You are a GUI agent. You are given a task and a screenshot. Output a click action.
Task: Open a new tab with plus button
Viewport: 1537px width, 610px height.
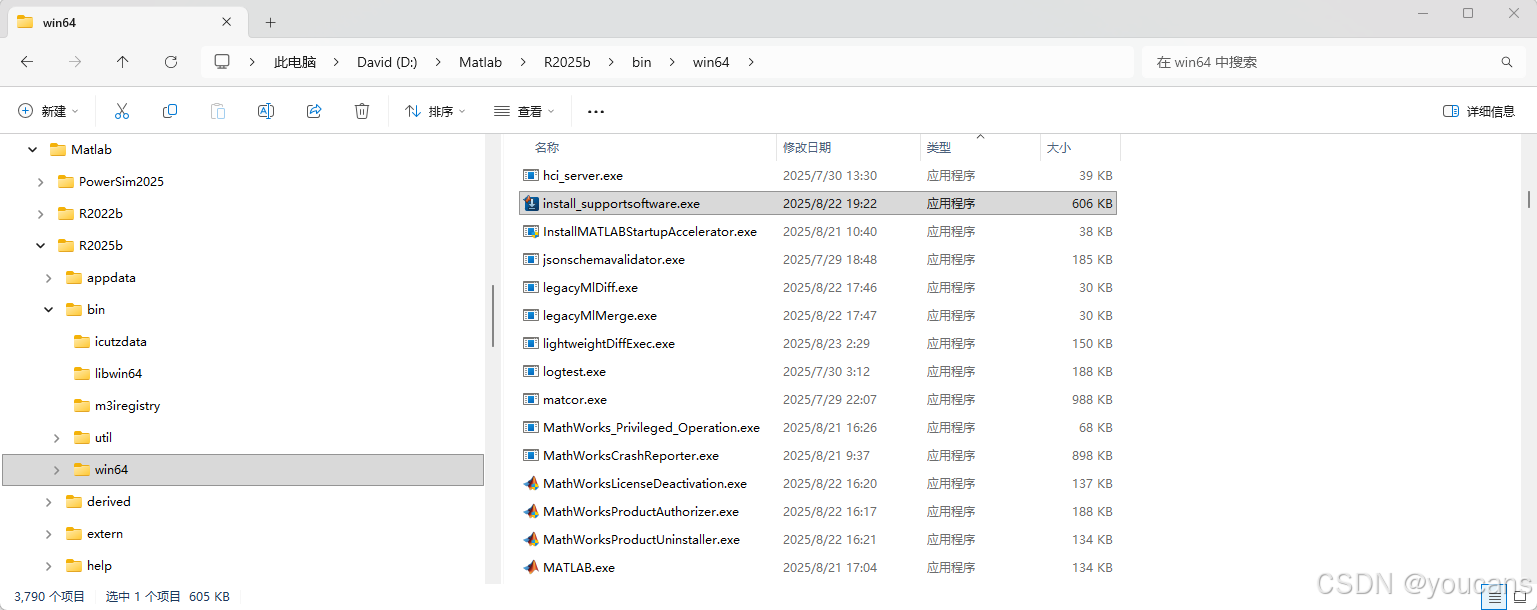270,22
